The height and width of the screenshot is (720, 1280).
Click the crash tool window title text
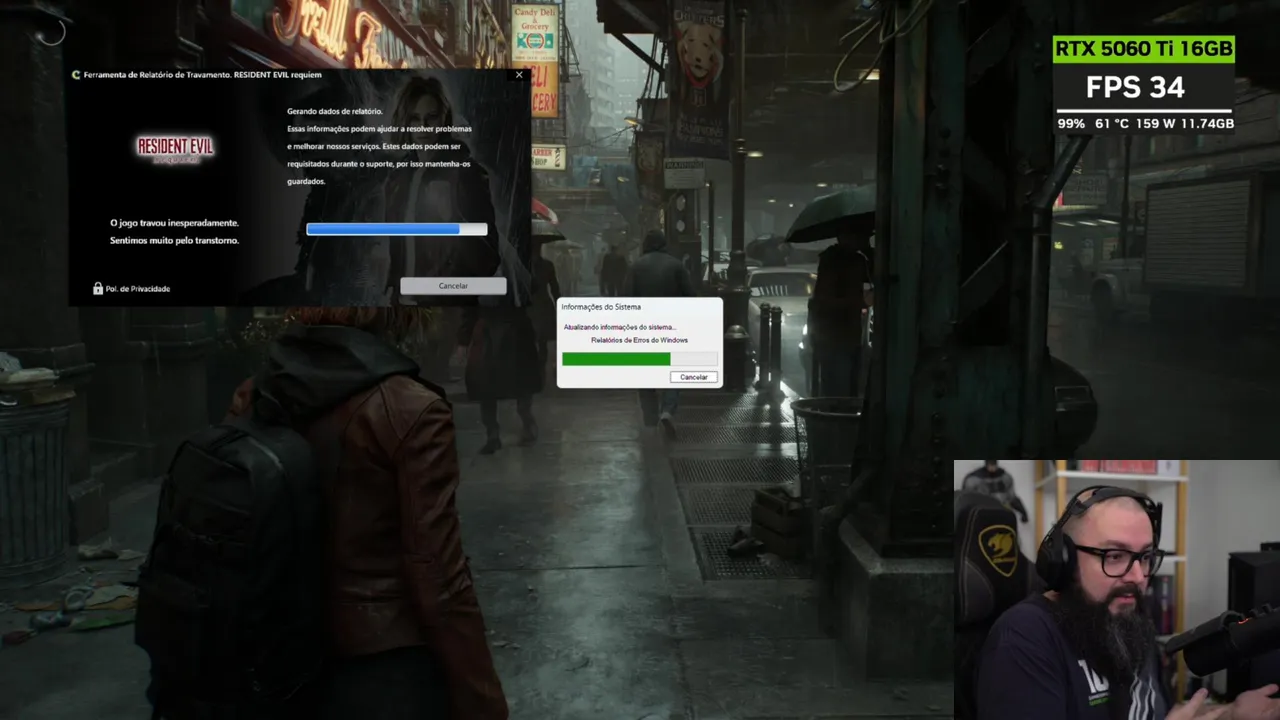(203, 75)
